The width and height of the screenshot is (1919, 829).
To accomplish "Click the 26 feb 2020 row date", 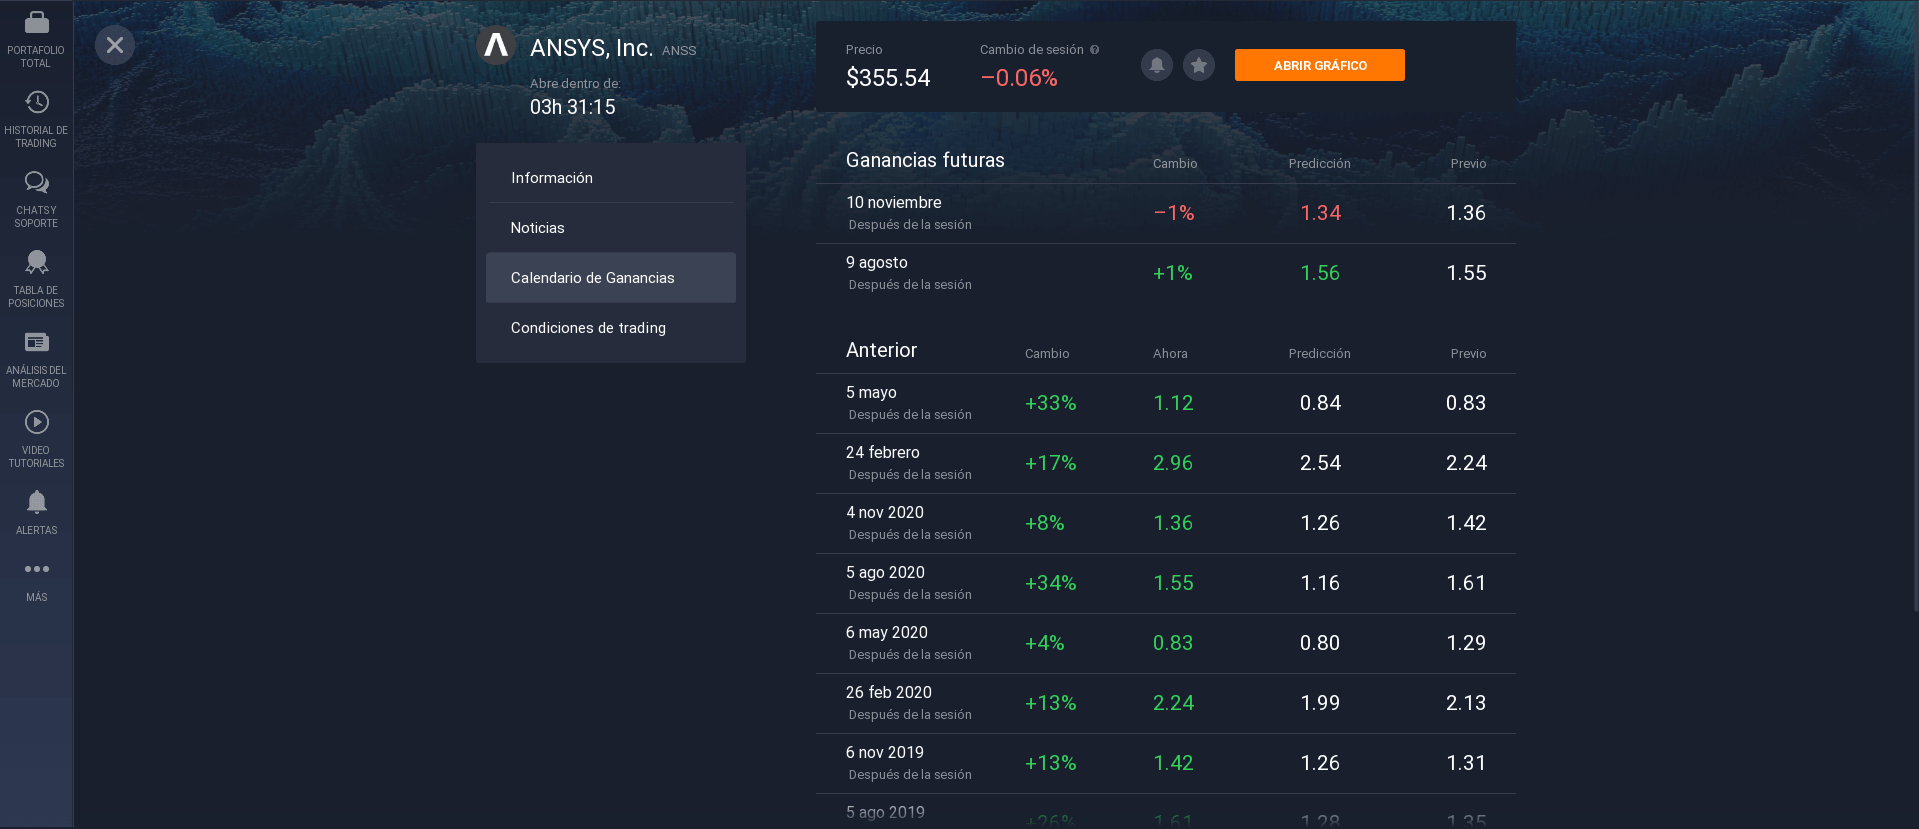I will [x=889, y=692].
